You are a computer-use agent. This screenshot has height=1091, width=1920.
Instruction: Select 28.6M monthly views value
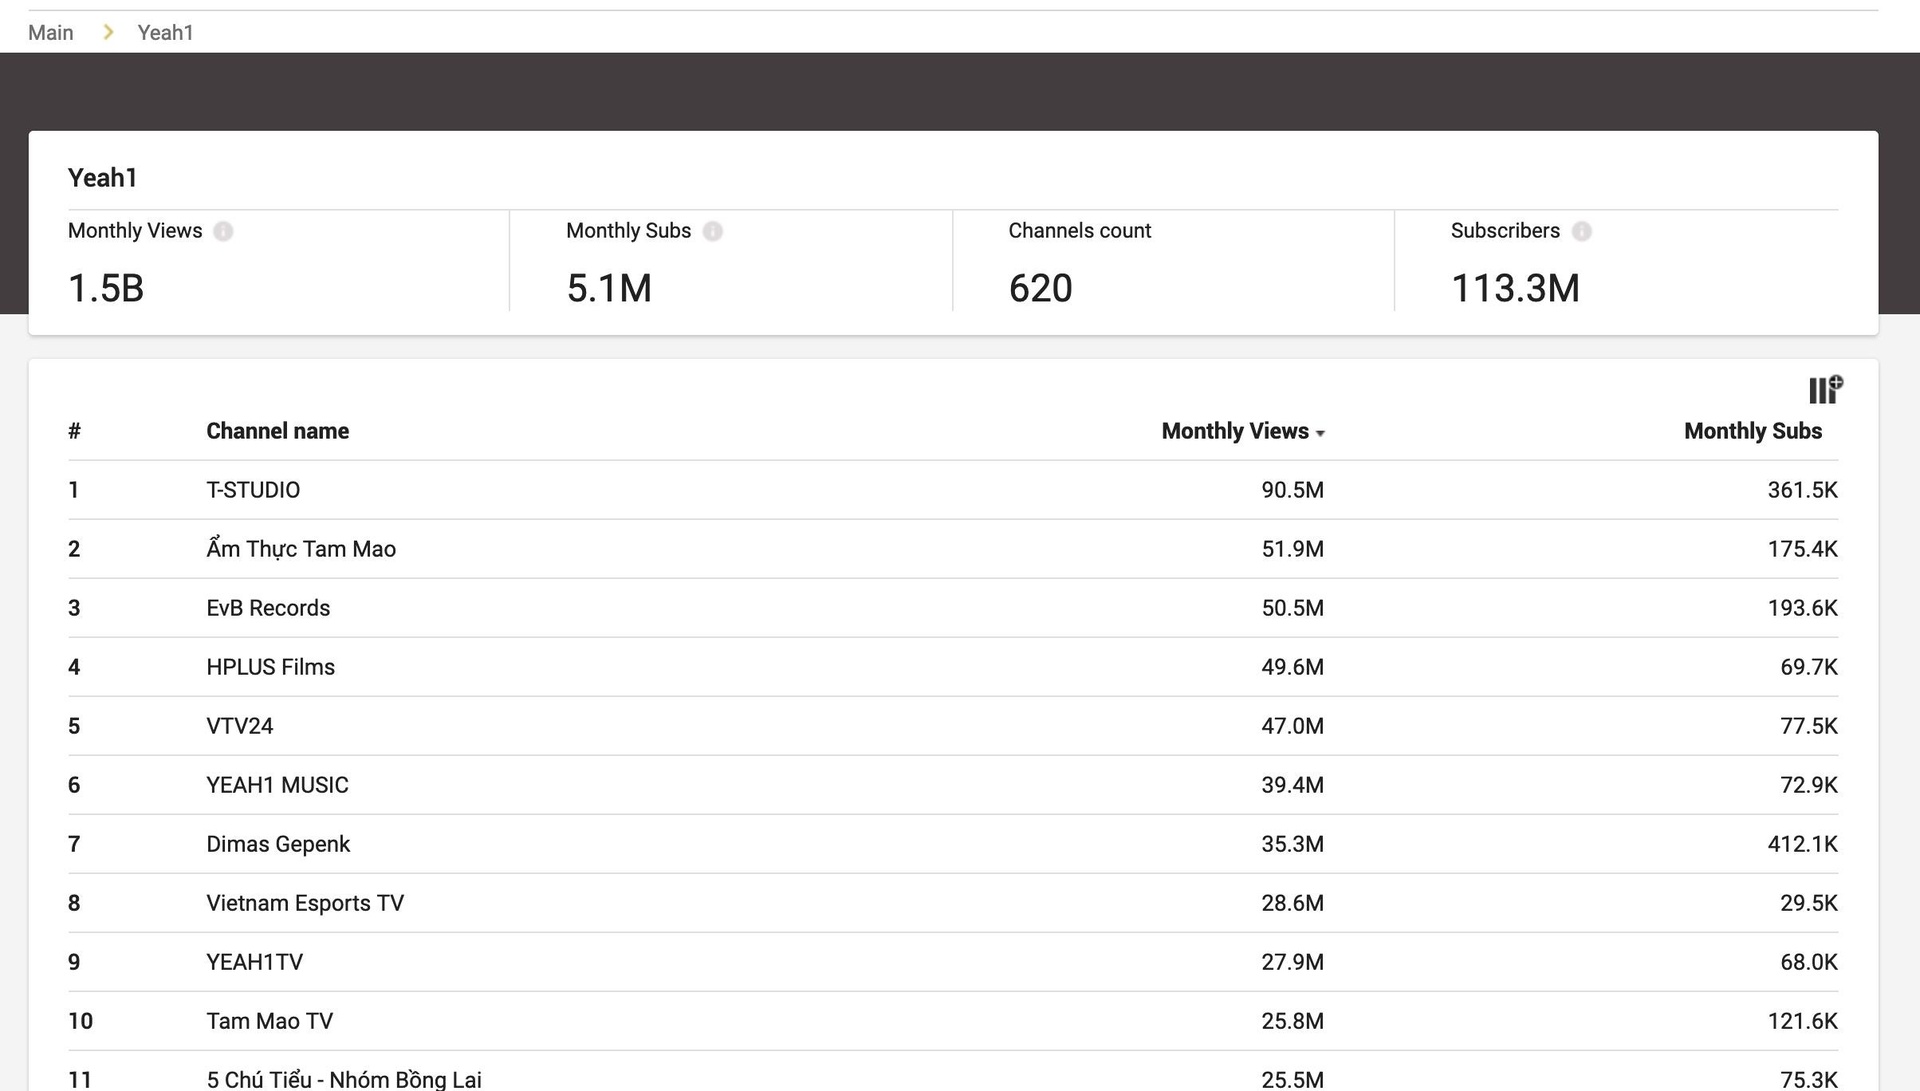(x=1292, y=903)
